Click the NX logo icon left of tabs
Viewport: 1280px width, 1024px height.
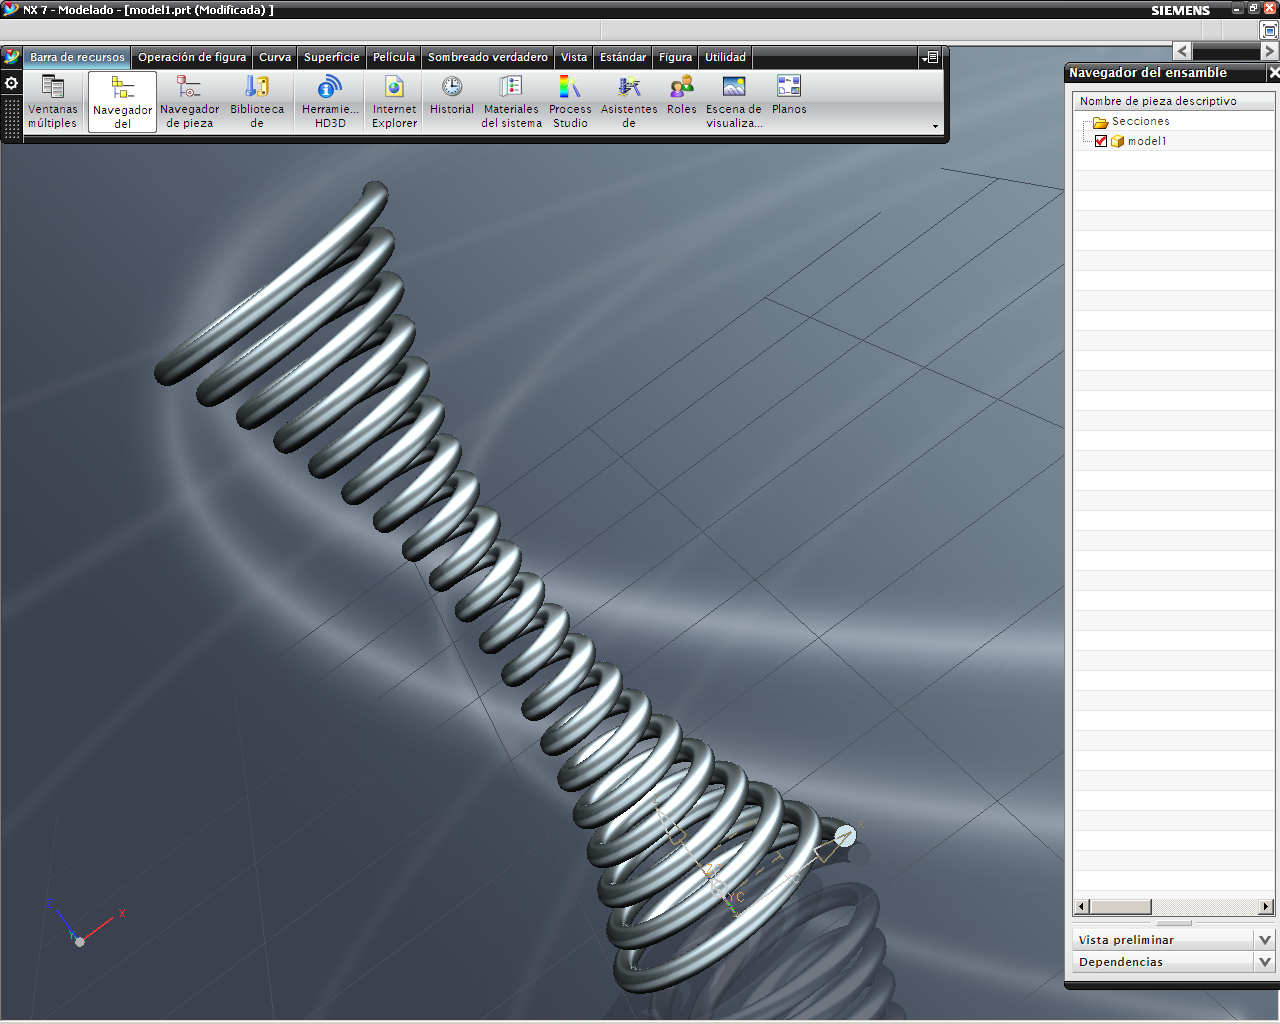click(12, 57)
